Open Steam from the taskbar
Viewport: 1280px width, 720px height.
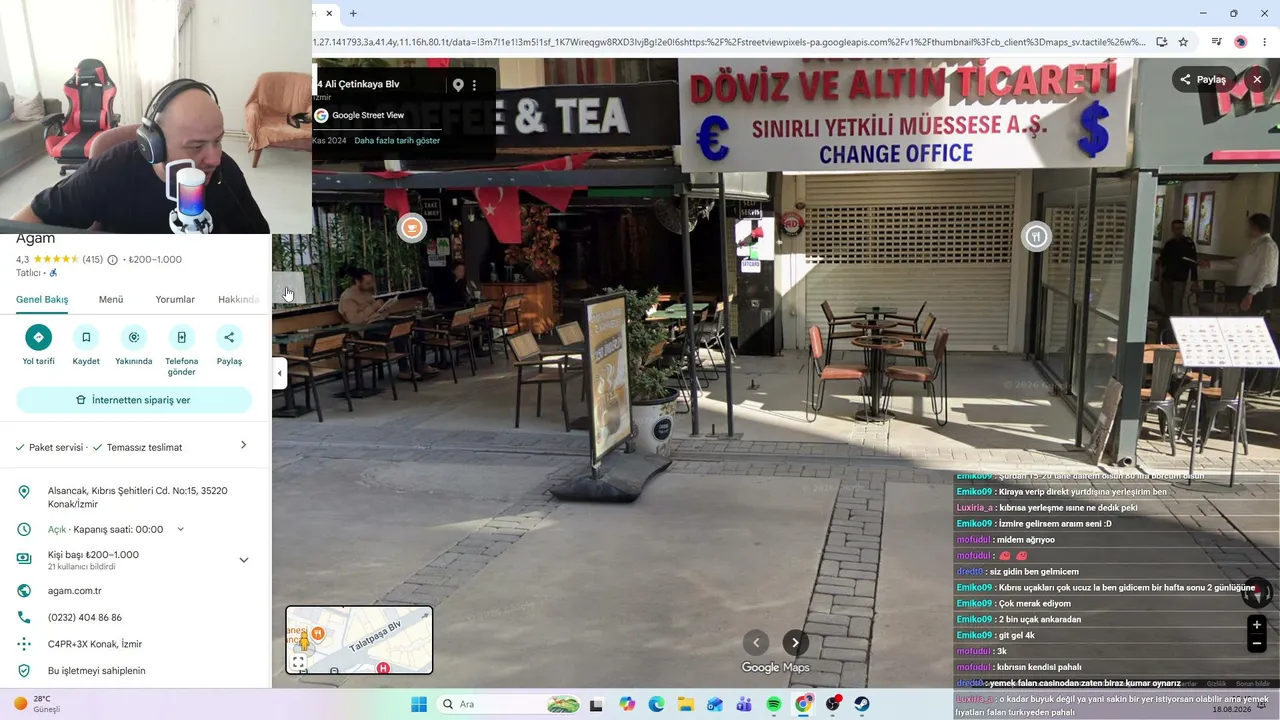pos(862,704)
